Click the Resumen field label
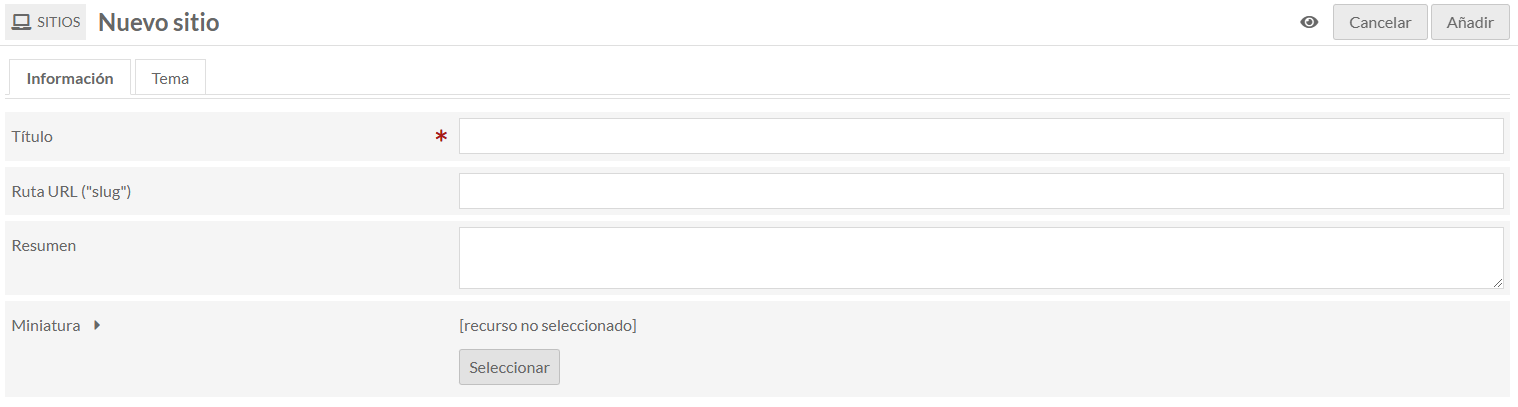This screenshot has width=1518, height=407. click(44, 245)
